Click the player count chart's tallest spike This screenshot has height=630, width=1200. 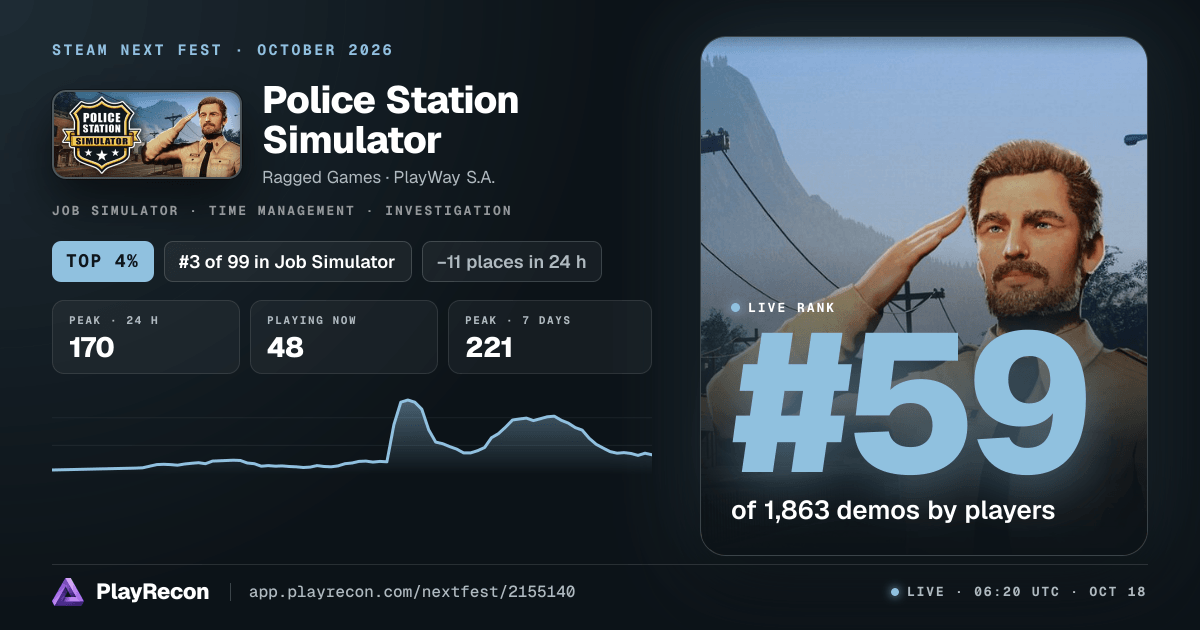pyautogui.click(x=408, y=402)
